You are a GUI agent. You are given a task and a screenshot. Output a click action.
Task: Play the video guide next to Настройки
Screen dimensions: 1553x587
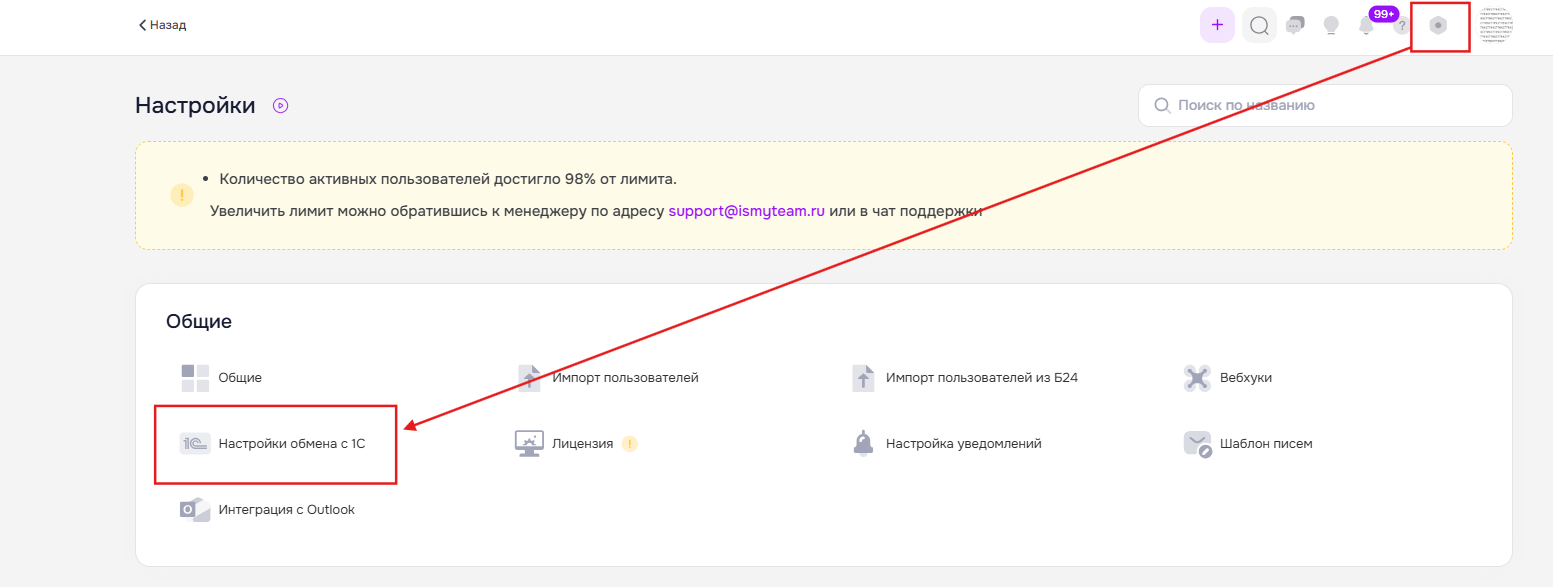click(281, 106)
